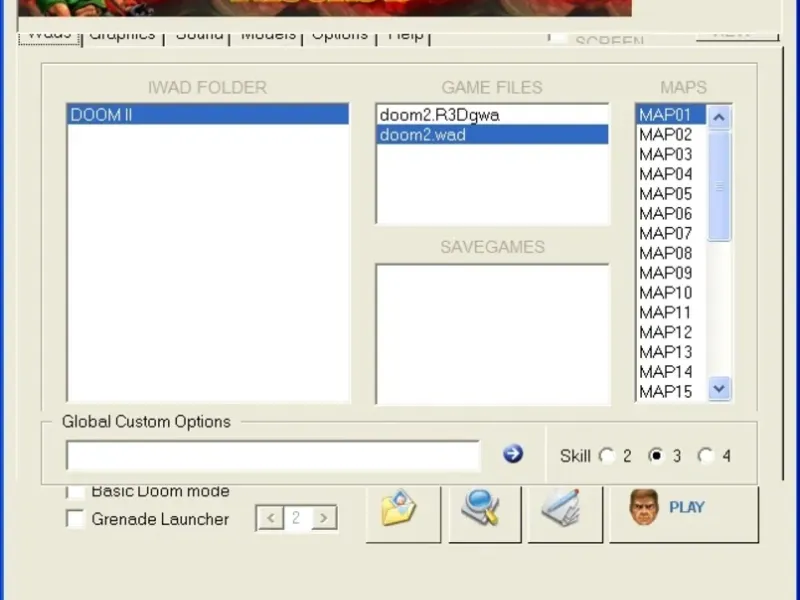The width and height of the screenshot is (800, 600).
Task: Enable the Grenade Launcher checkbox
Action: 76,519
